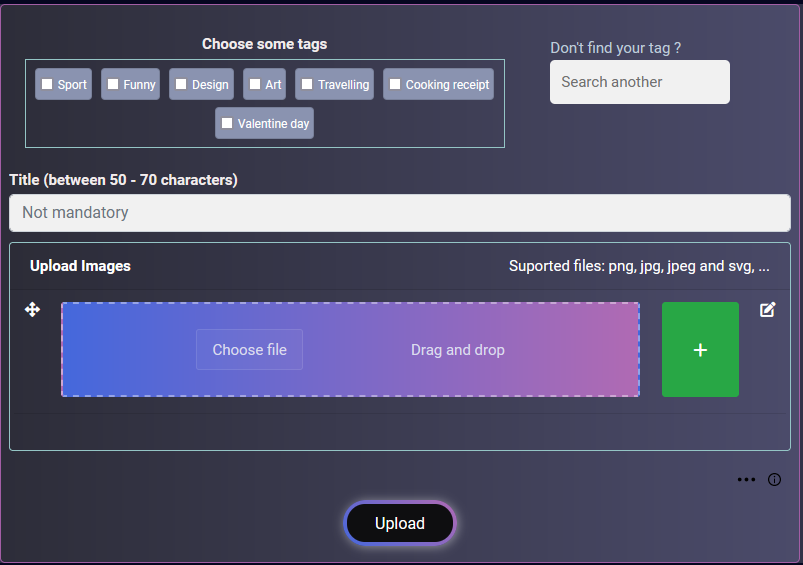Enable the Funny tag checkbox

coord(113,84)
